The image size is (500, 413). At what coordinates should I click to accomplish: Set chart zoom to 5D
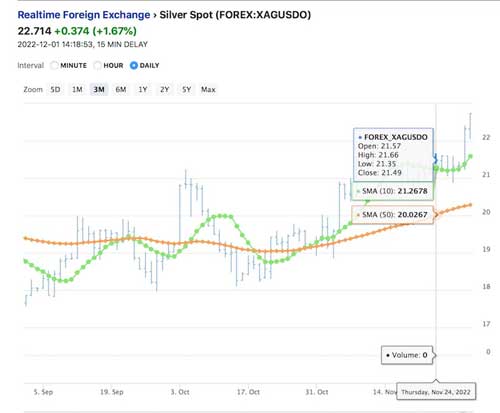(x=55, y=89)
